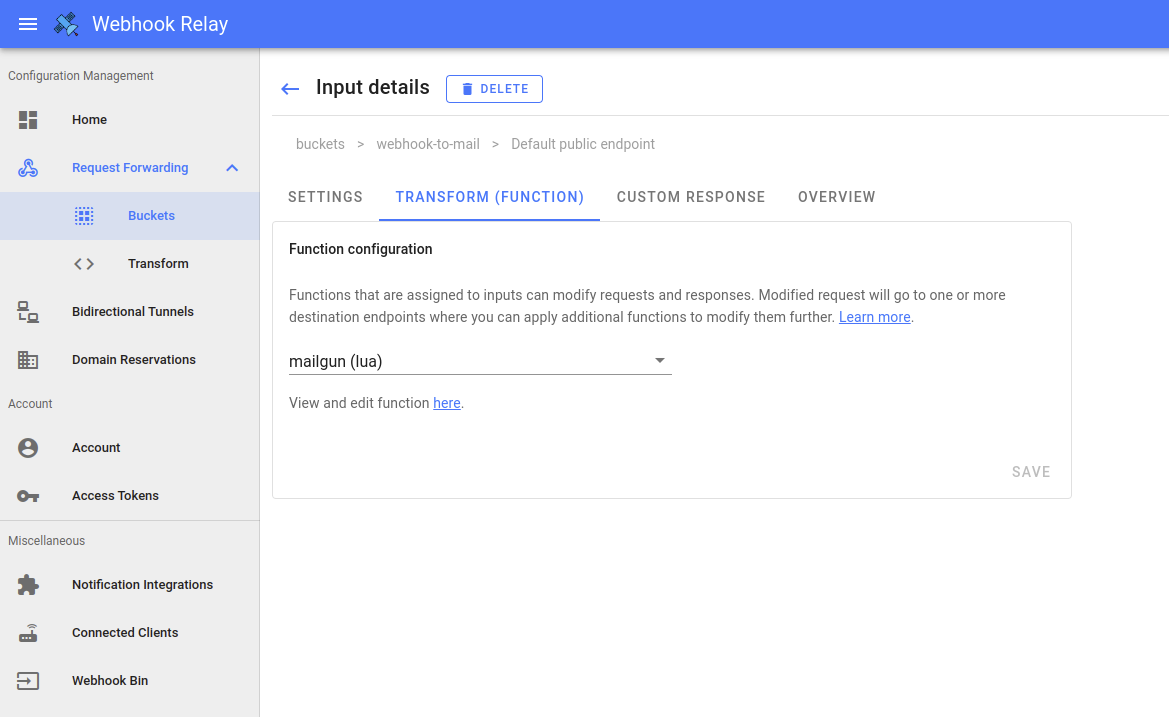Click the "here" edit function link
Viewport: 1169px width, 717px height.
pos(446,403)
